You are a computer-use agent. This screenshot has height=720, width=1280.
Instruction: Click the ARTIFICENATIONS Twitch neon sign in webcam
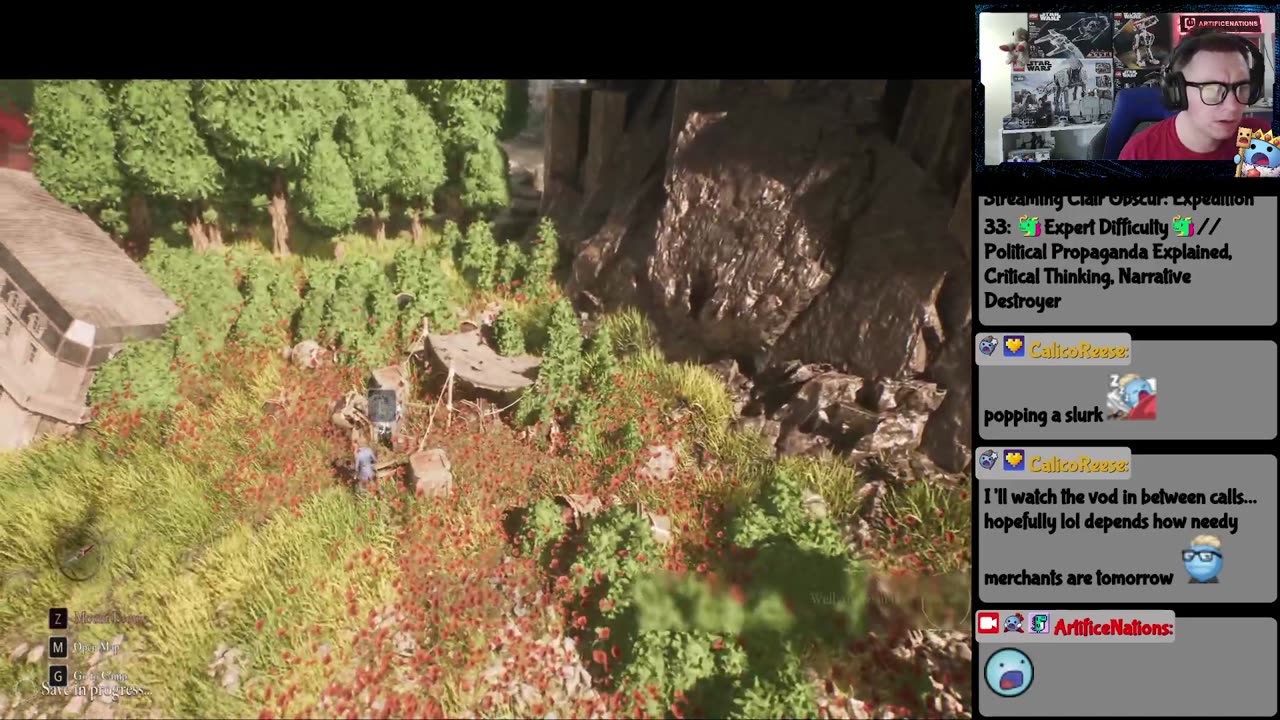point(1219,24)
